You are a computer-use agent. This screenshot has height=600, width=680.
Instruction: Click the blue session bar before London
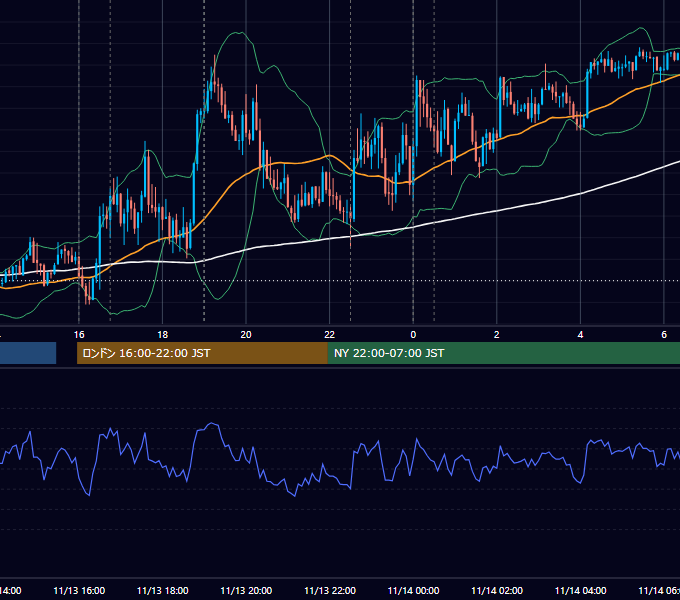[x=28, y=353]
